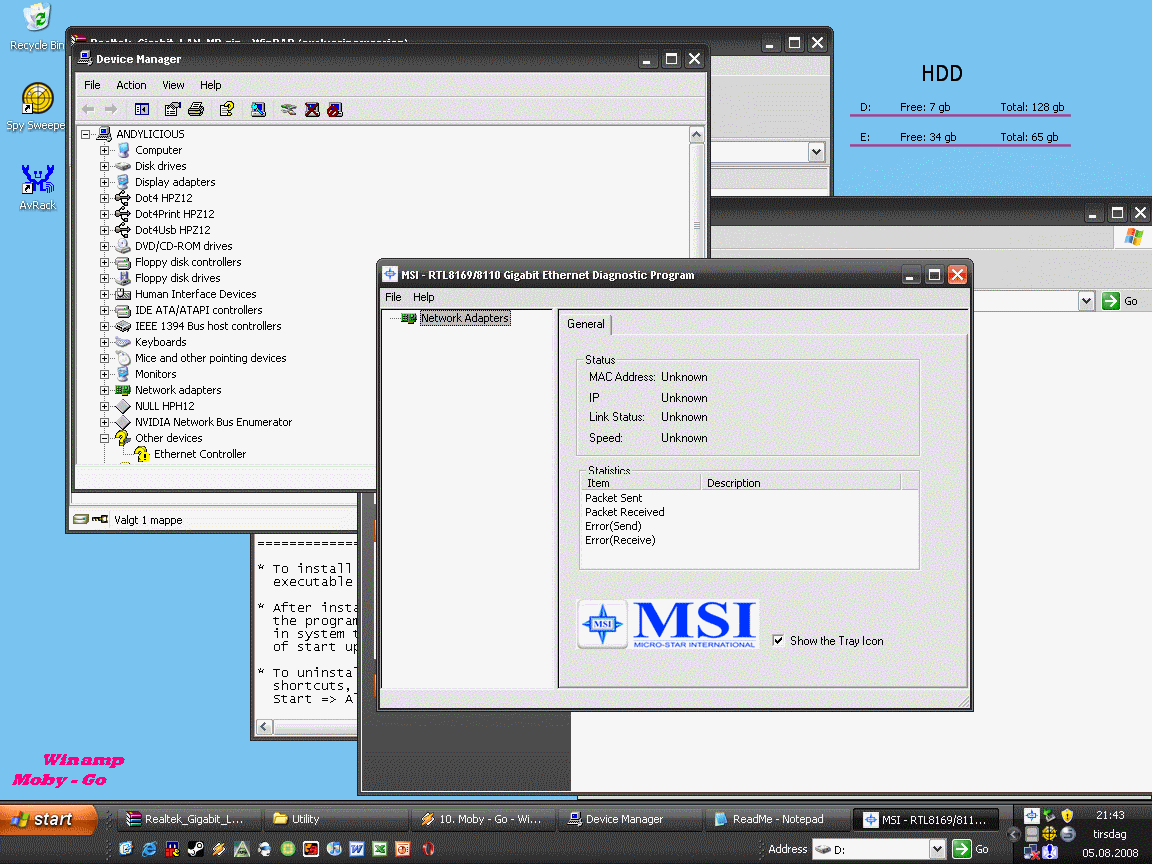Click the Item column header in Statistics
This screenshot has width=1152, height=864.
pyautogui.click(x=641, y=483)
